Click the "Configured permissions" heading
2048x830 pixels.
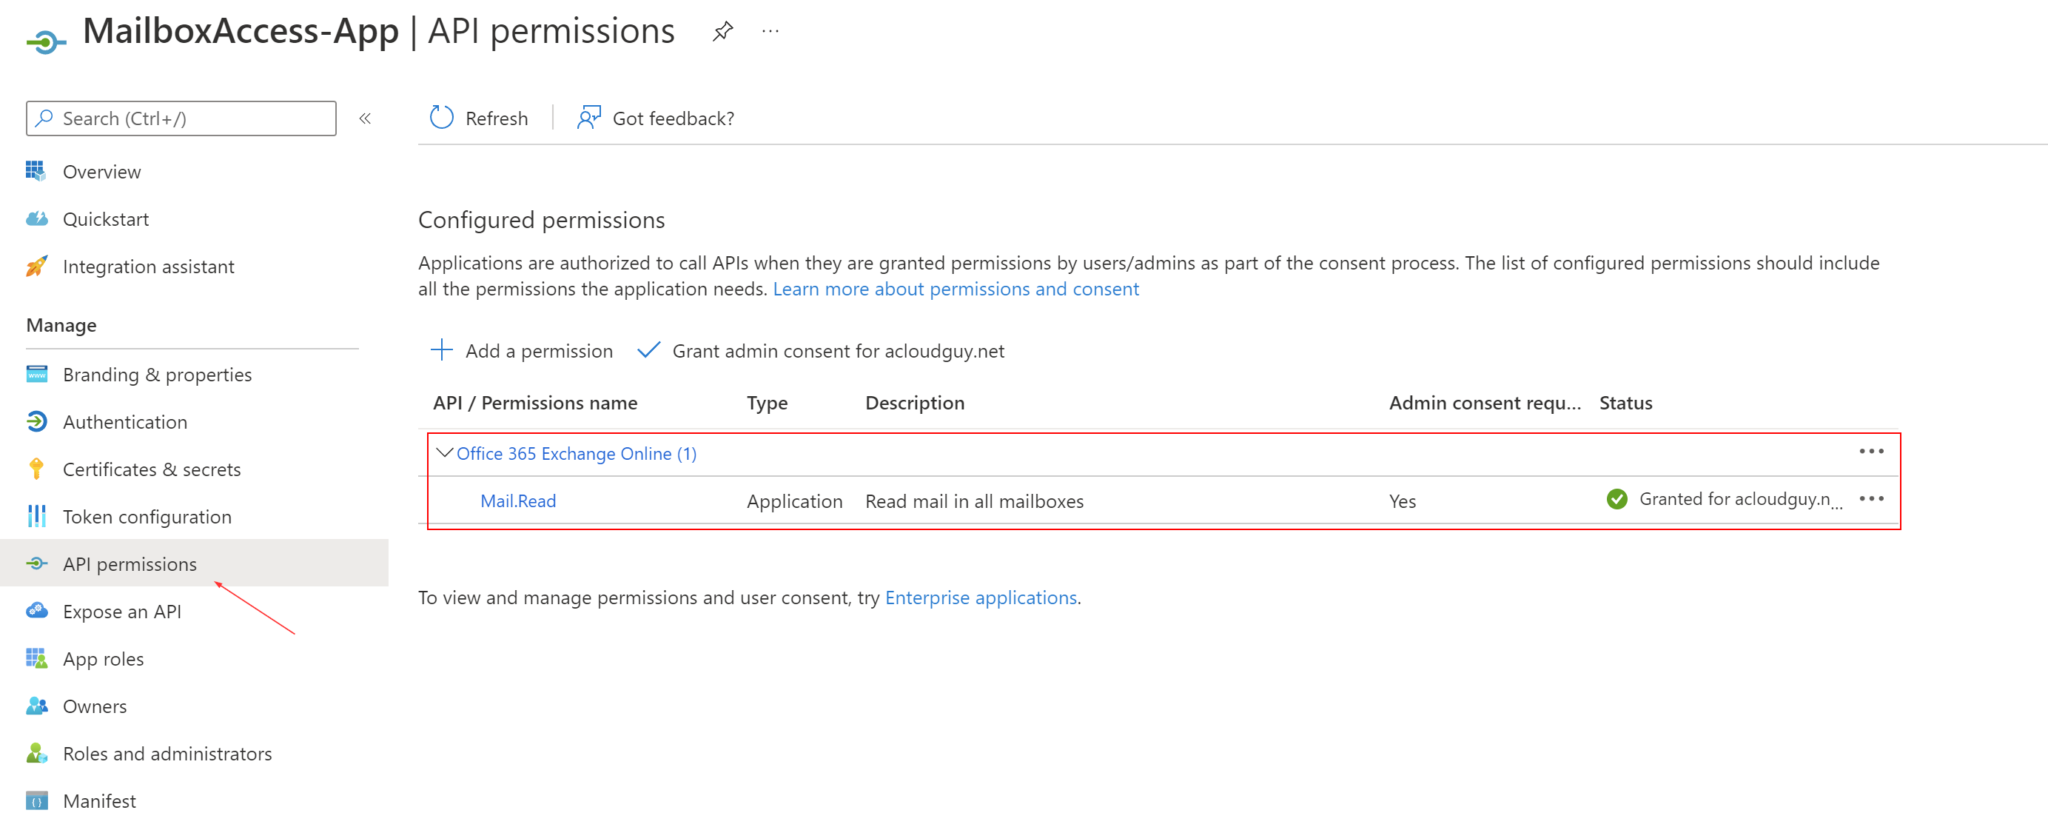click(542, 220)
